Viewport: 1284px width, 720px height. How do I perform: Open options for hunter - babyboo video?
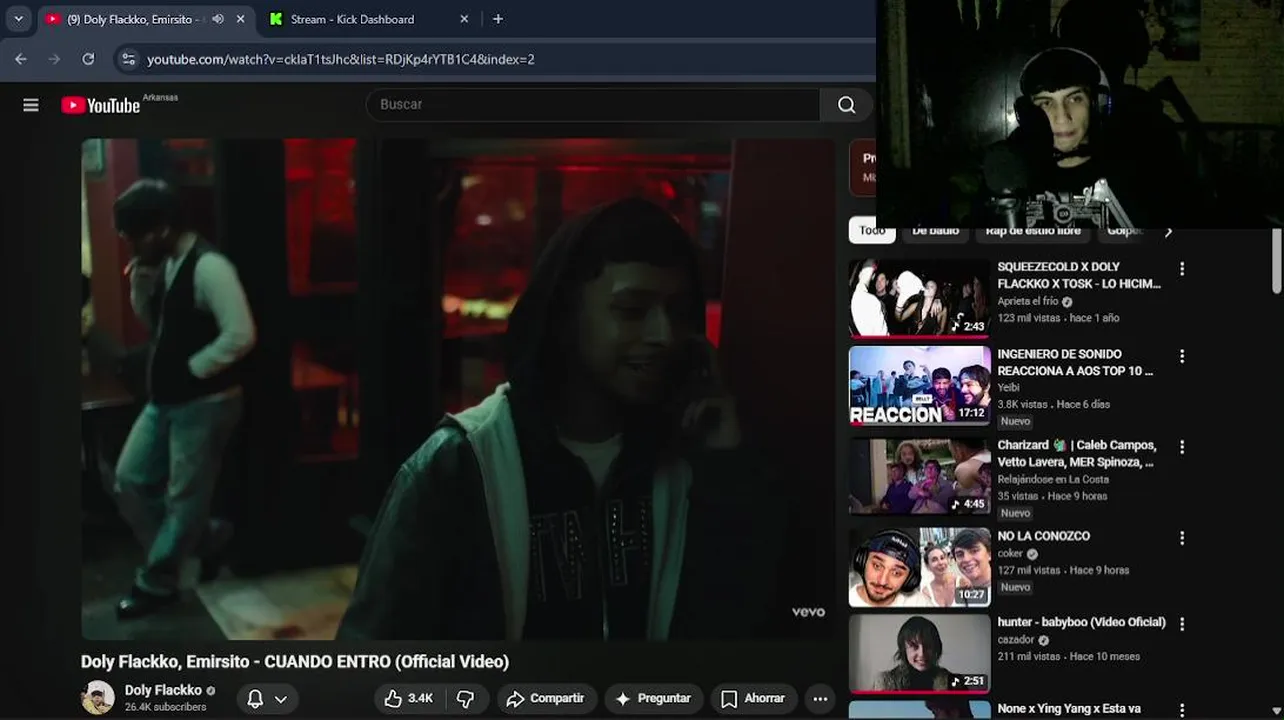pos(1182,624)
